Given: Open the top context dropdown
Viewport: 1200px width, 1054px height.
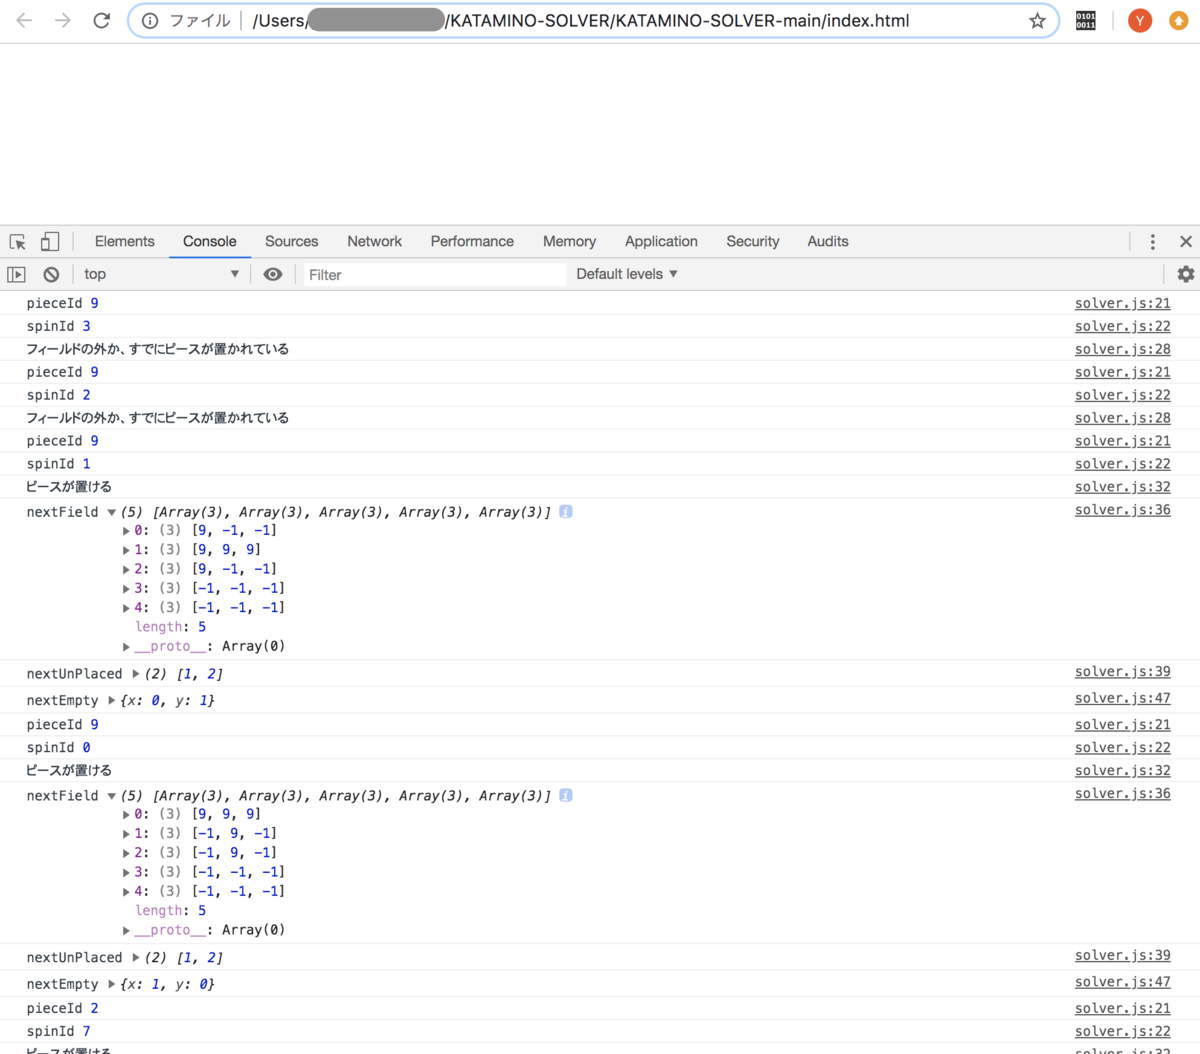Looking at the screenshot, I should pyautogui.click(x=162, y=274).
